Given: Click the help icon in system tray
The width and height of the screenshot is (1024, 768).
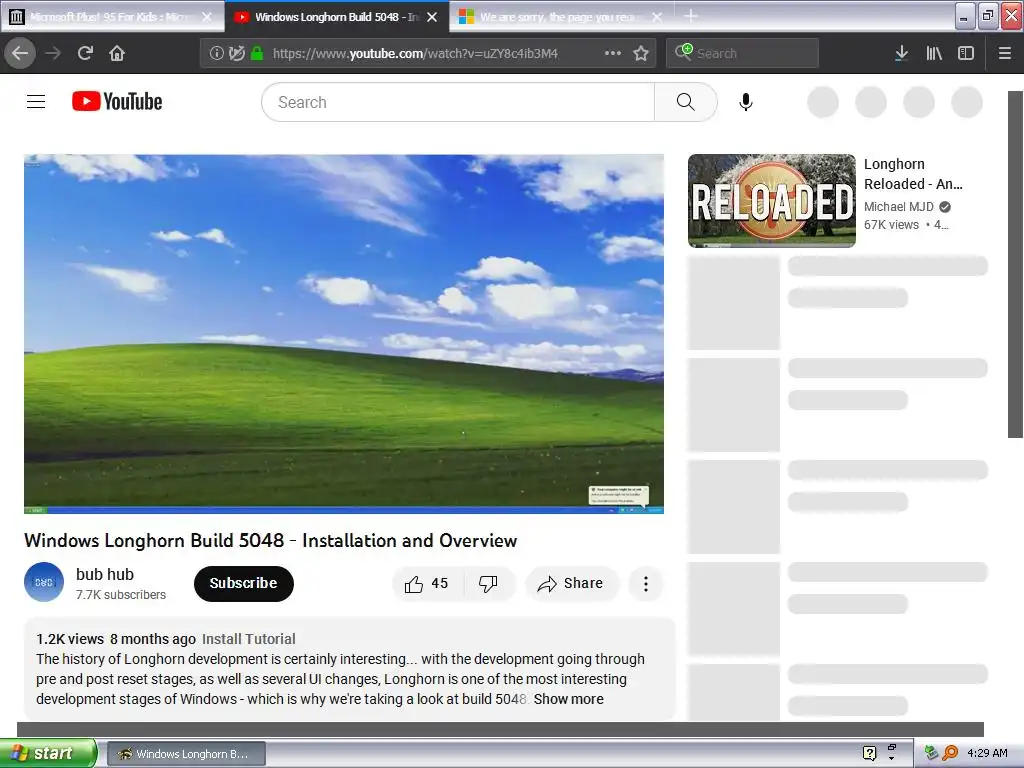Looking at the screenshot, I should point(869,753).
